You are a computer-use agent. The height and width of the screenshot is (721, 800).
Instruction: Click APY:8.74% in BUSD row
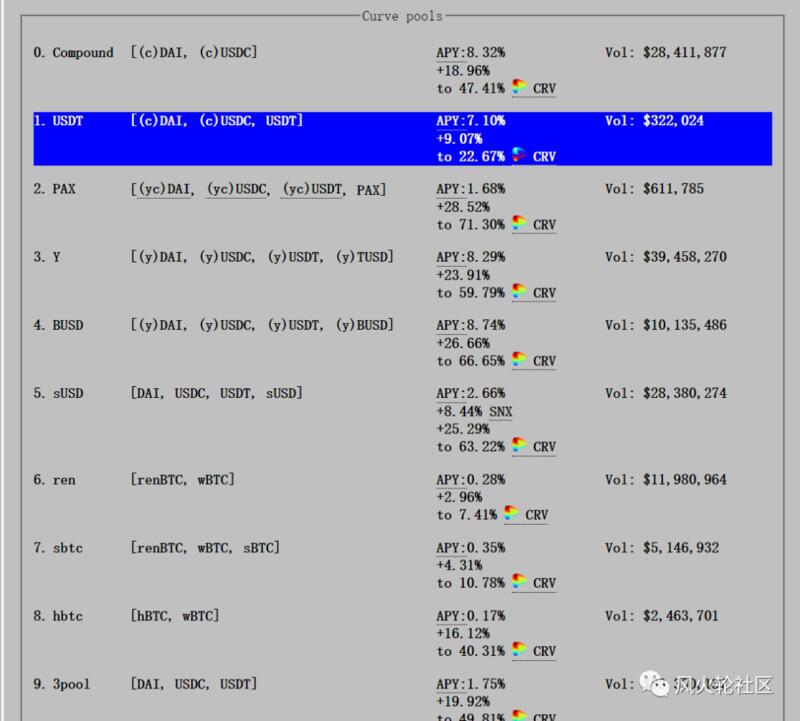click(470, 326)
